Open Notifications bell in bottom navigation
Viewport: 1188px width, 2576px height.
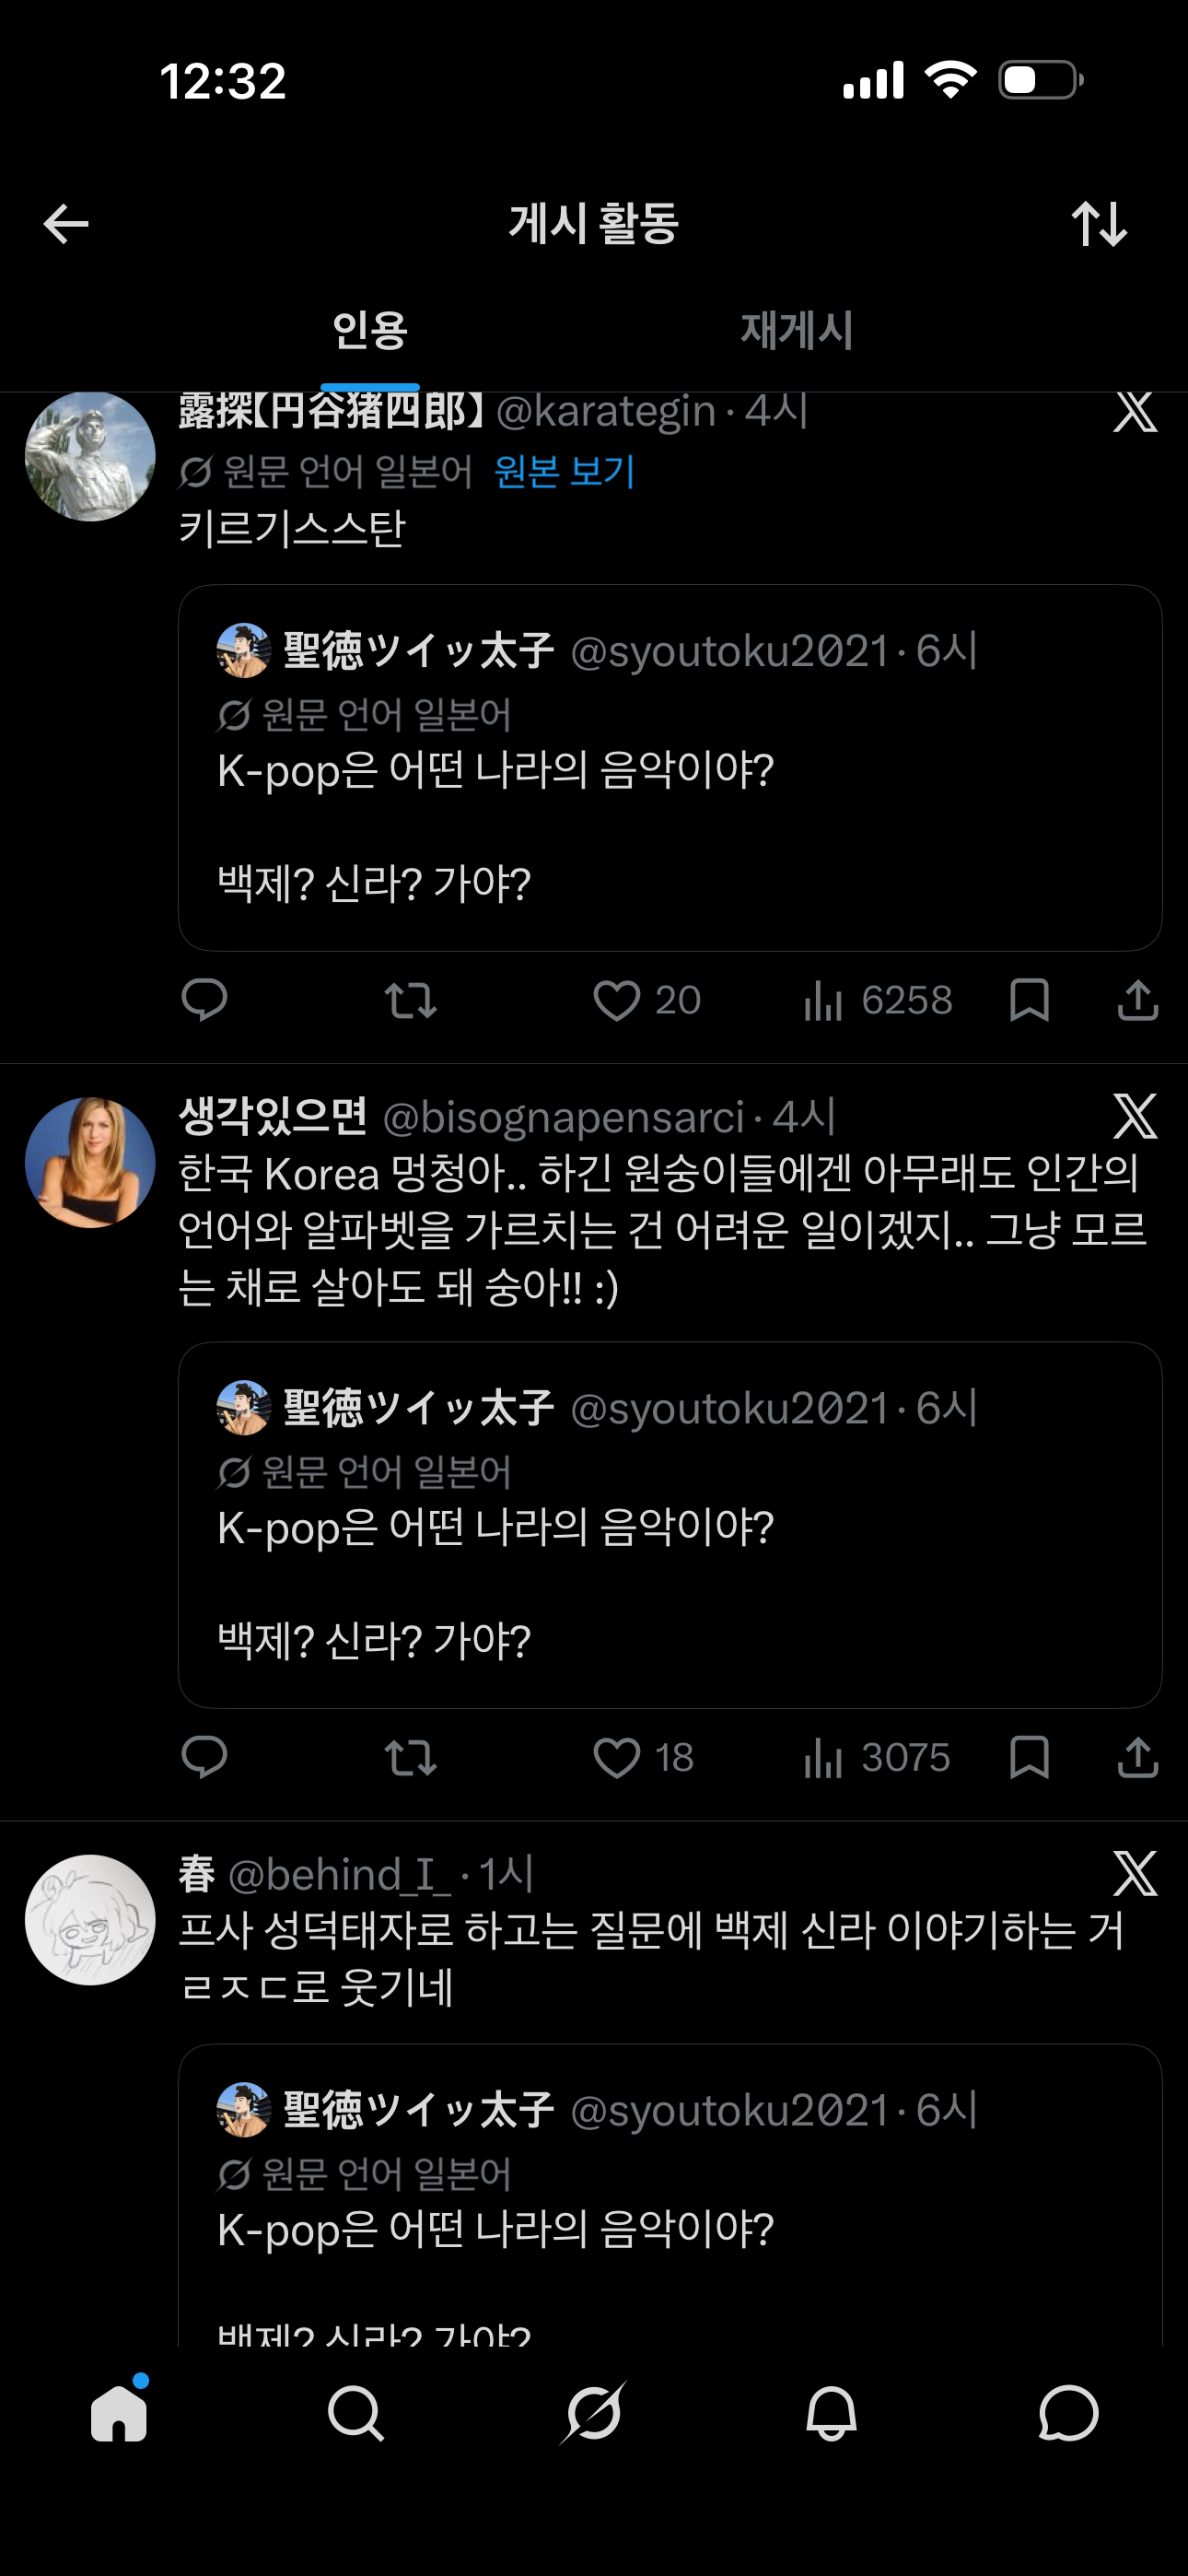tap(831, 2413)
